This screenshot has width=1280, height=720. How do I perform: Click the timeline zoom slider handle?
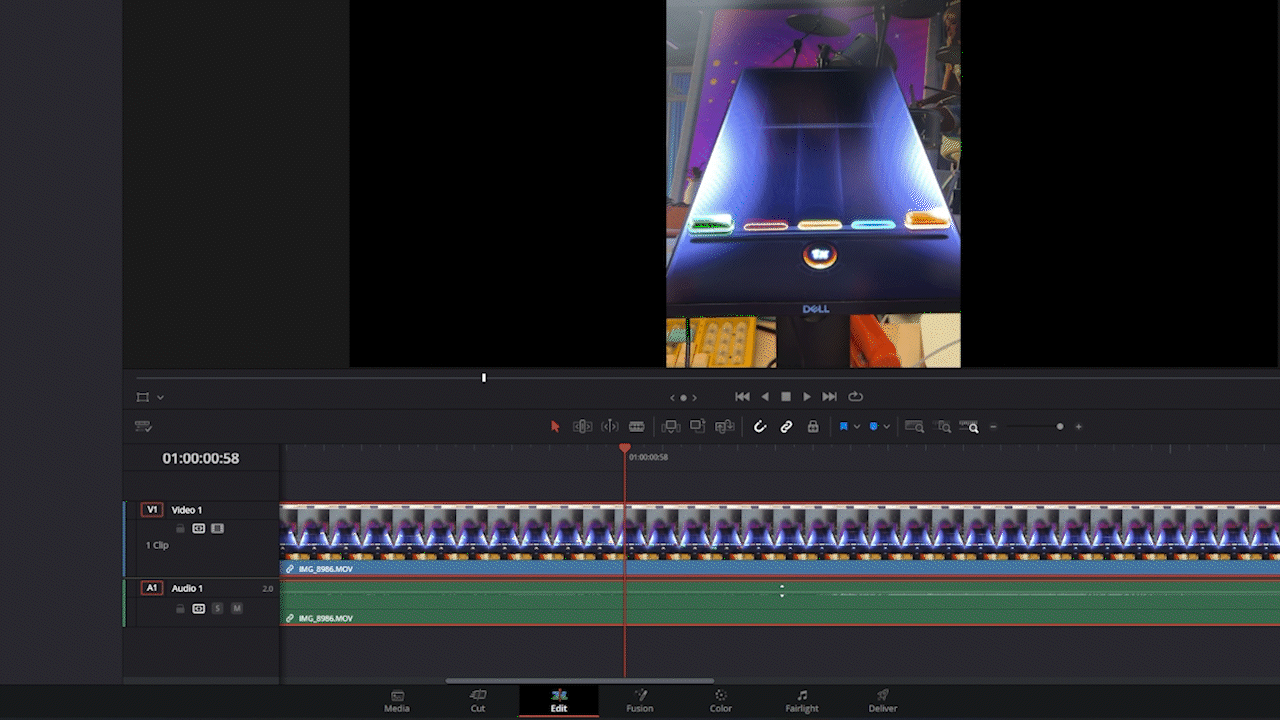[x=1060, y=427]
